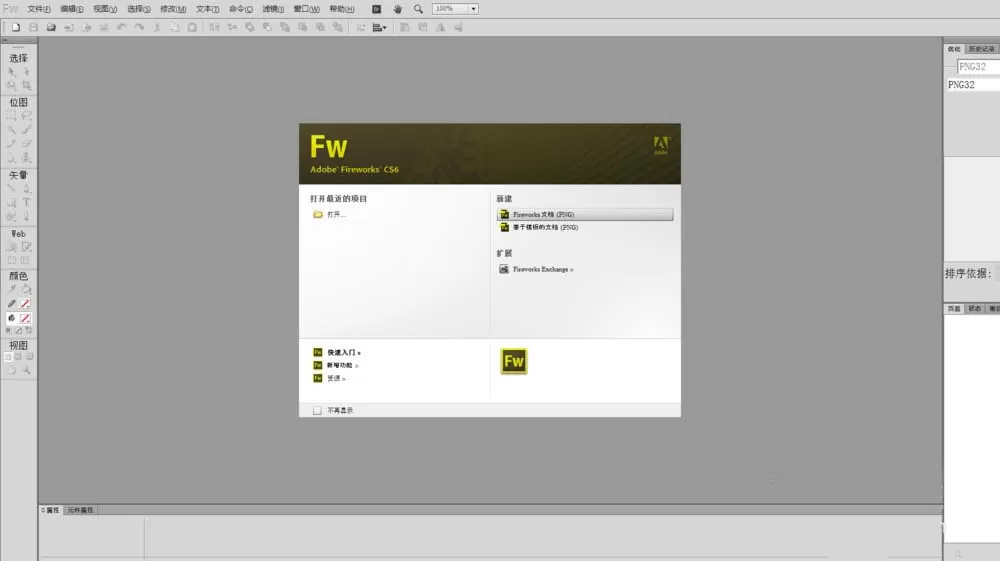Open the lower PNG32 format dropdown
1000x561 pixels.
tap(973, 85)
